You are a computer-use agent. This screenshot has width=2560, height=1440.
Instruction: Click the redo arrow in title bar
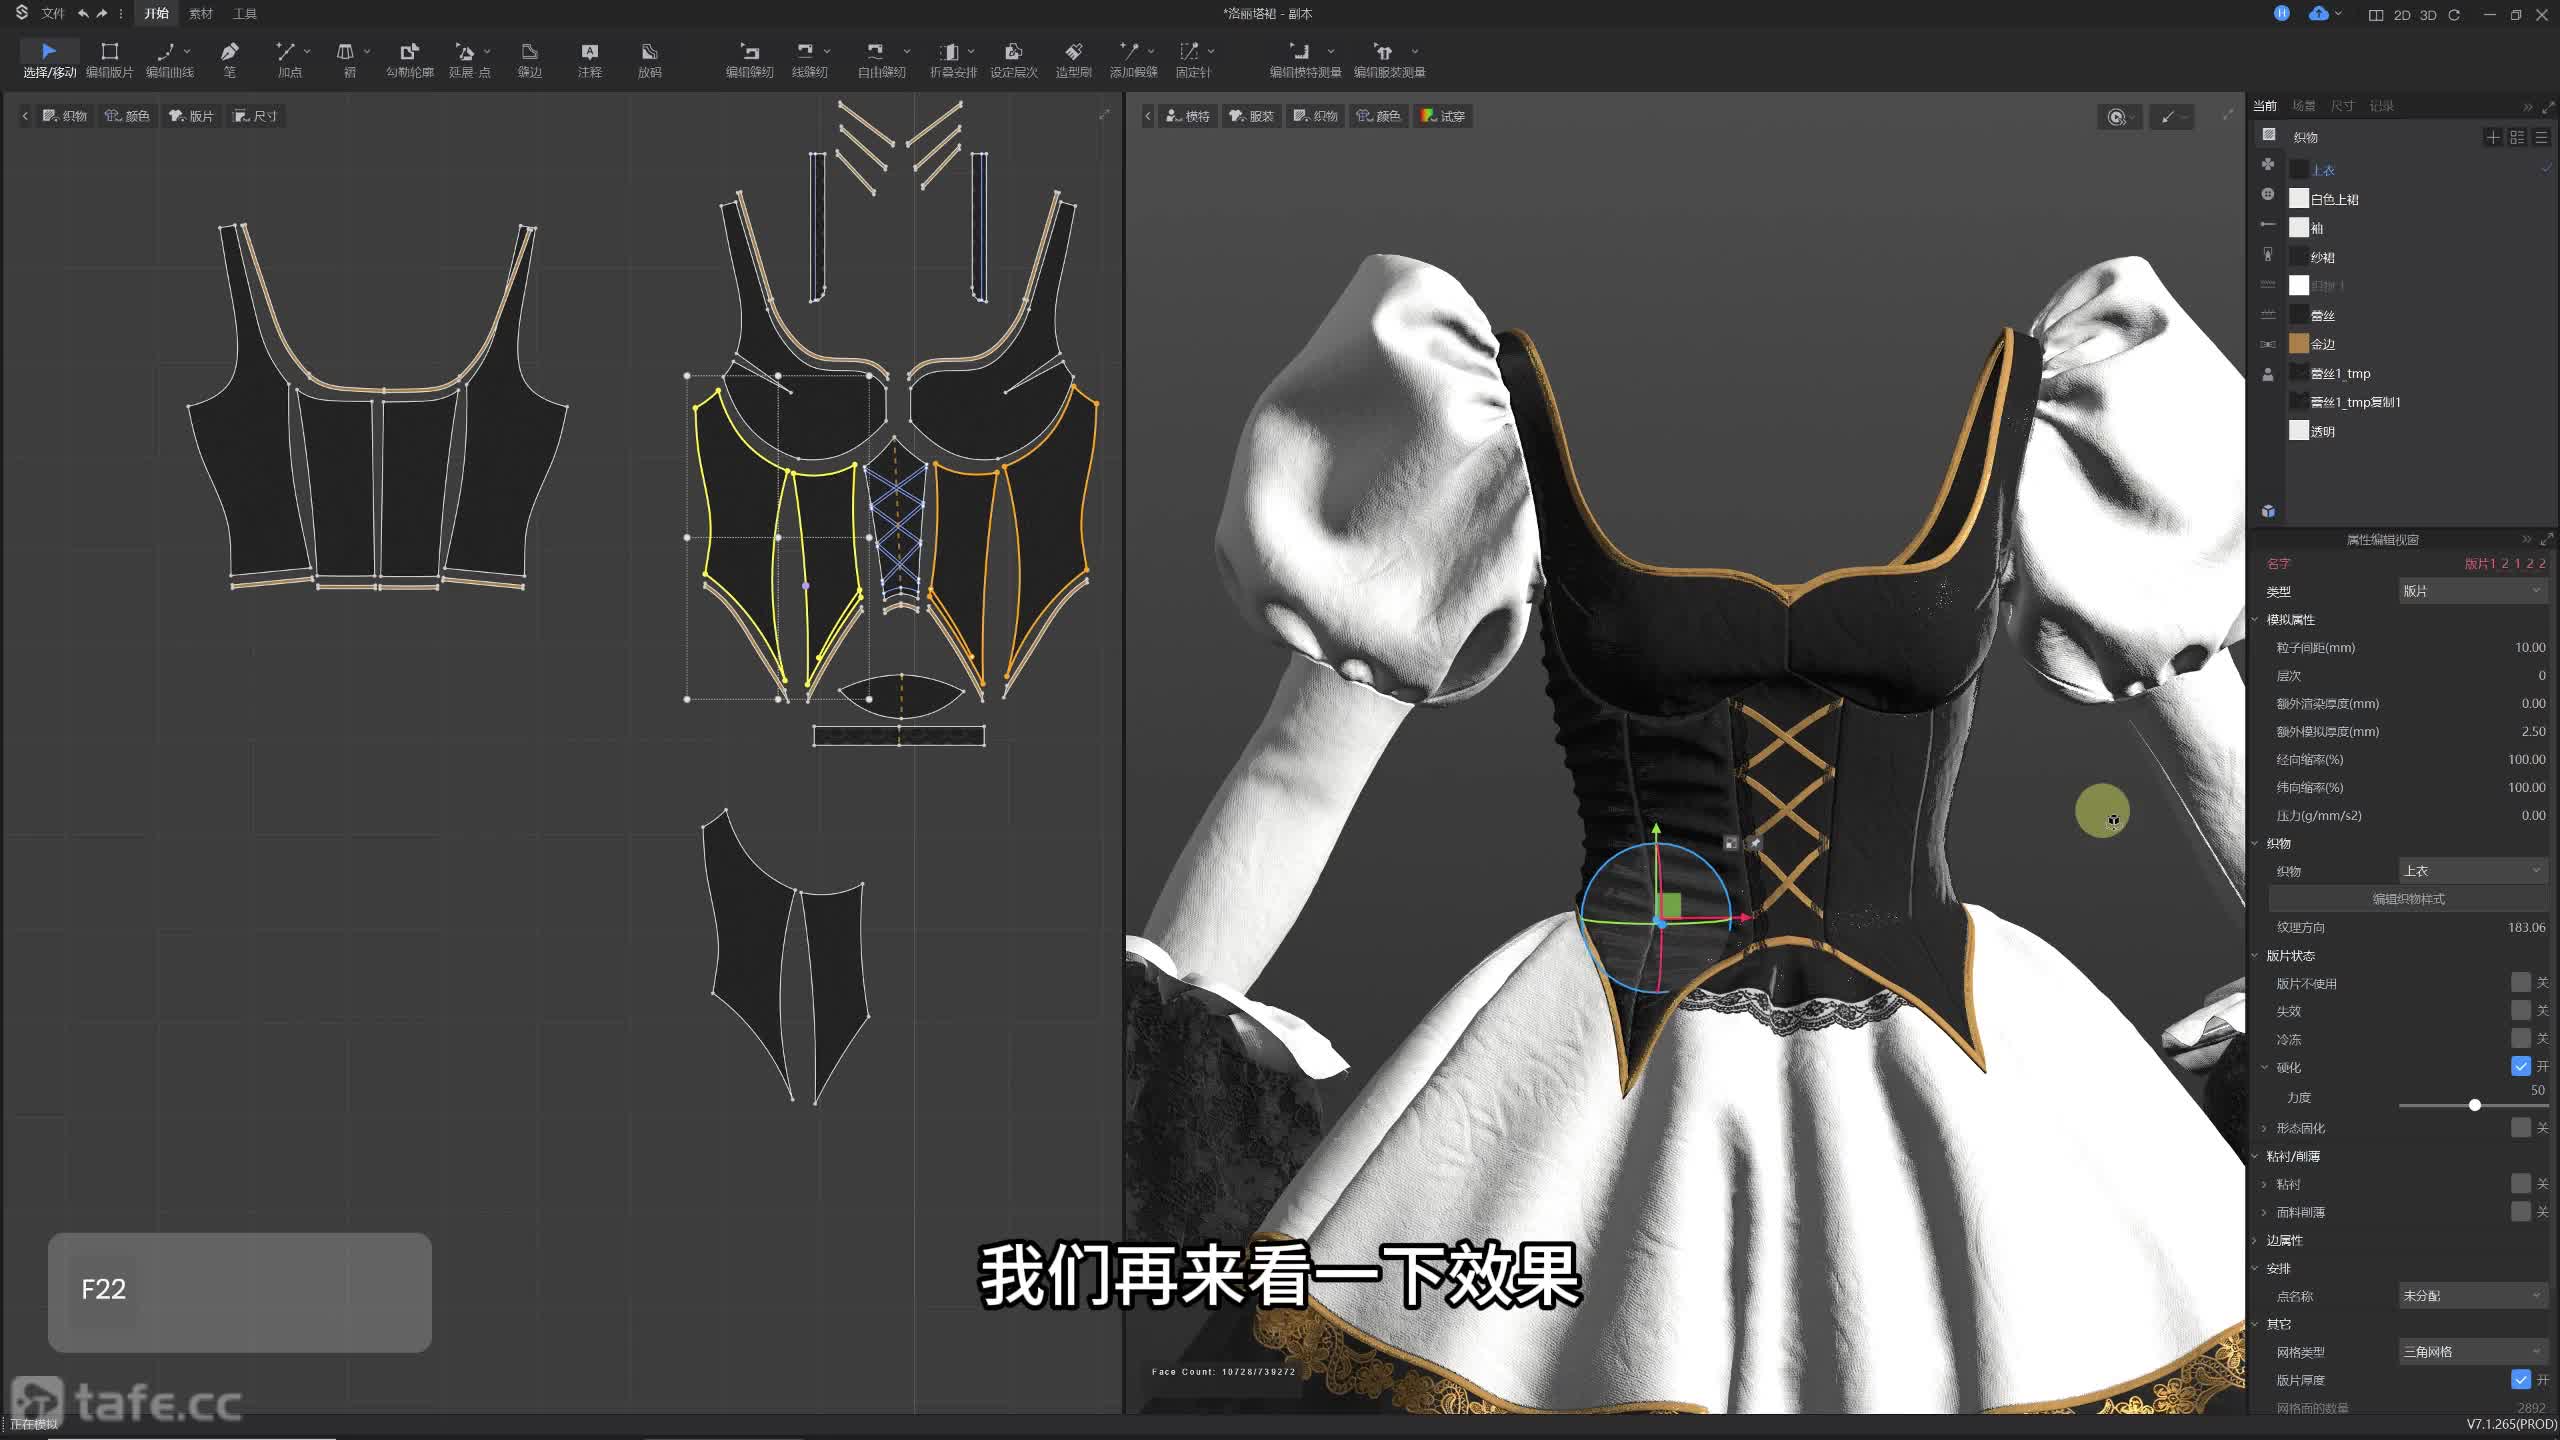click(101, 14)
